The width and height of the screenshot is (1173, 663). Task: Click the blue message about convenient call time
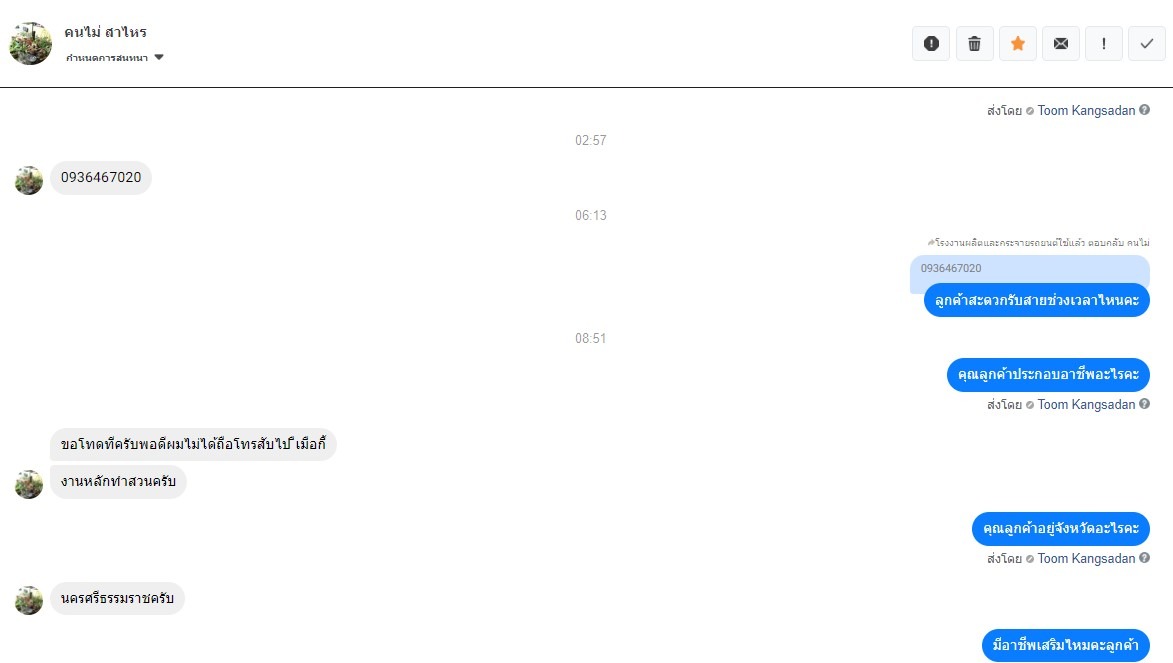pos(1037,300)
